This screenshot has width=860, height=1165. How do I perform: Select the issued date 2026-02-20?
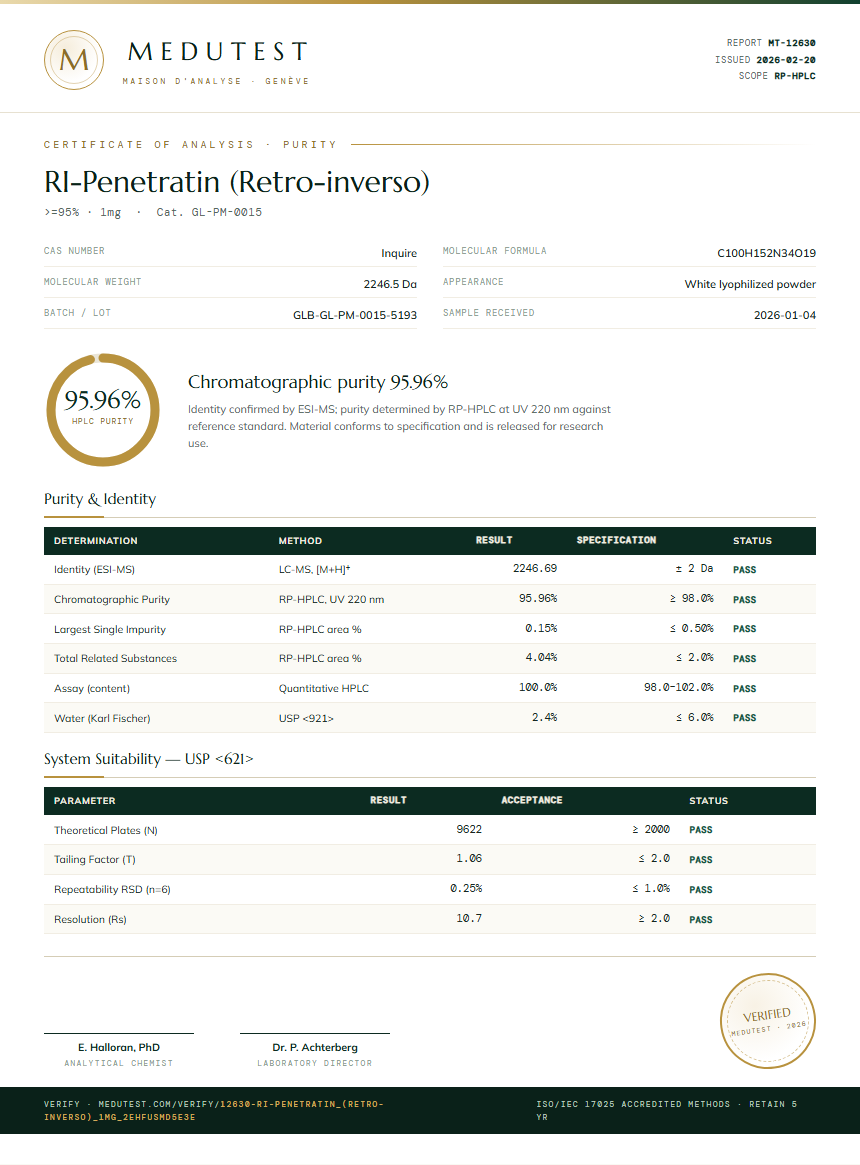tap(786, 59)
